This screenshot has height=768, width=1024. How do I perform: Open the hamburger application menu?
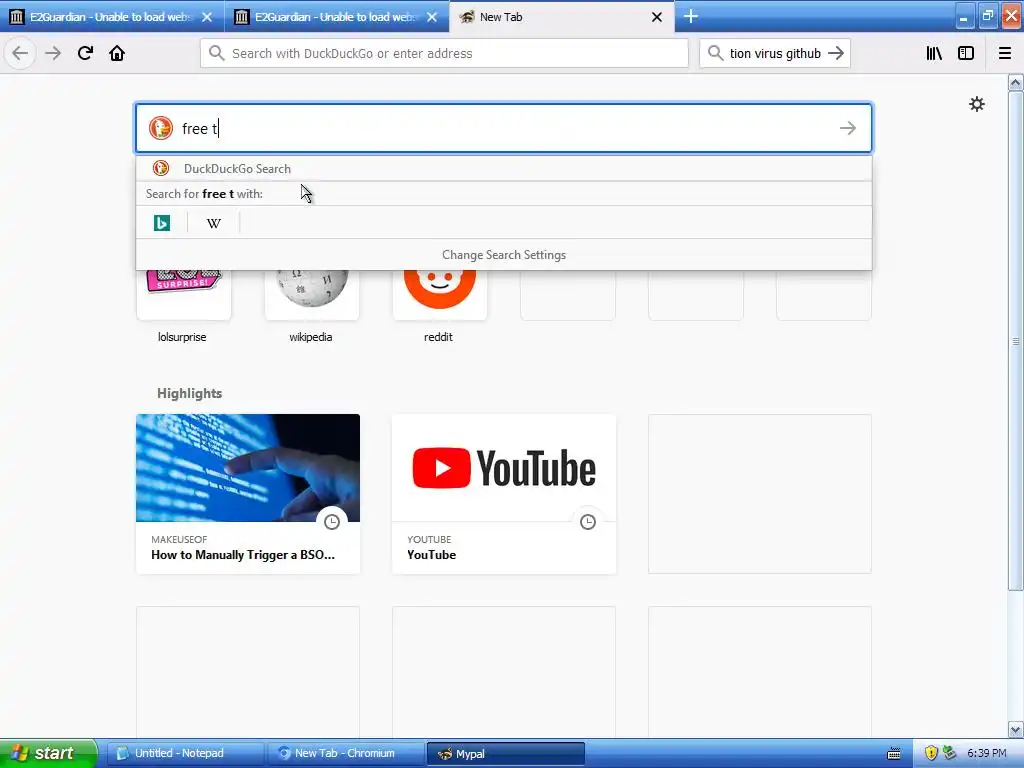coord(1005,54)
